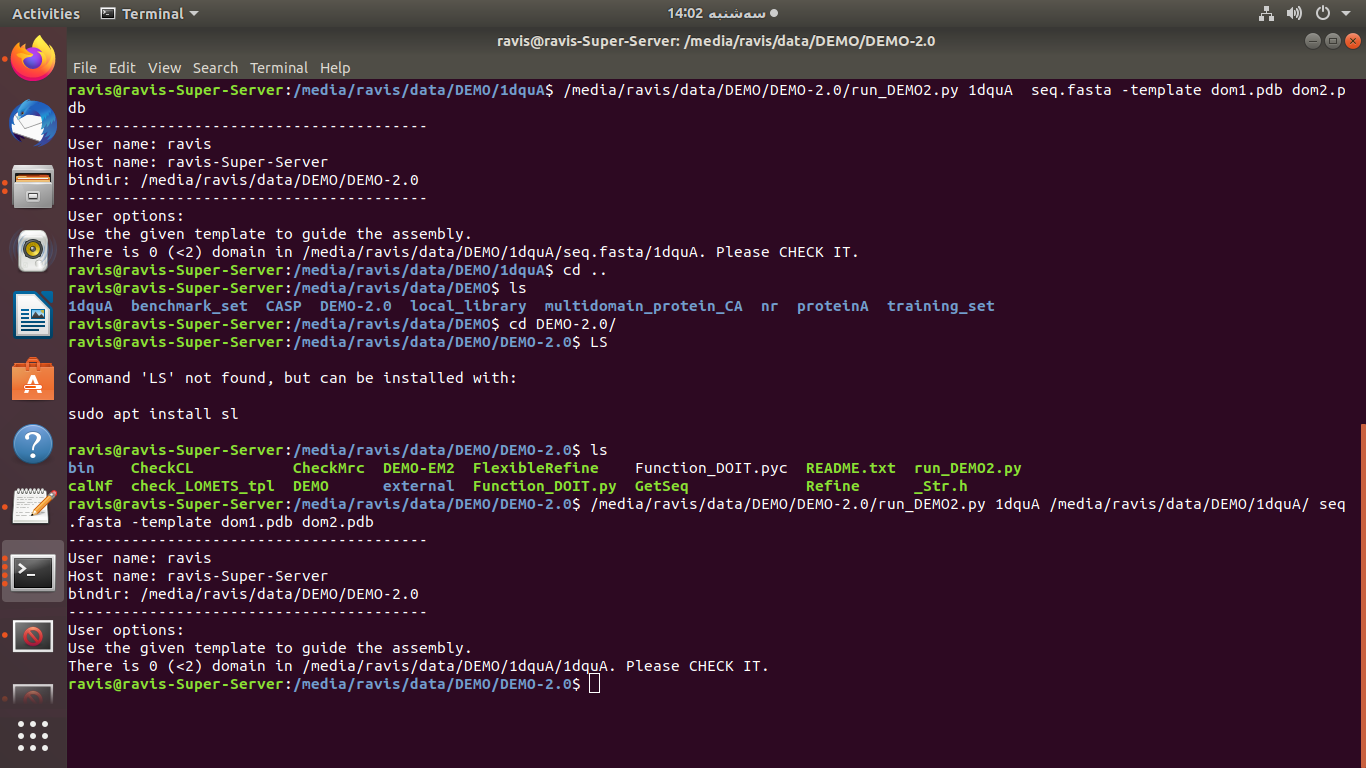Viewport: 1366px width, 768px height.
Task: Open Rhythmbox music player in the dock
Action: pyautogui.click(x=33, y=251)
